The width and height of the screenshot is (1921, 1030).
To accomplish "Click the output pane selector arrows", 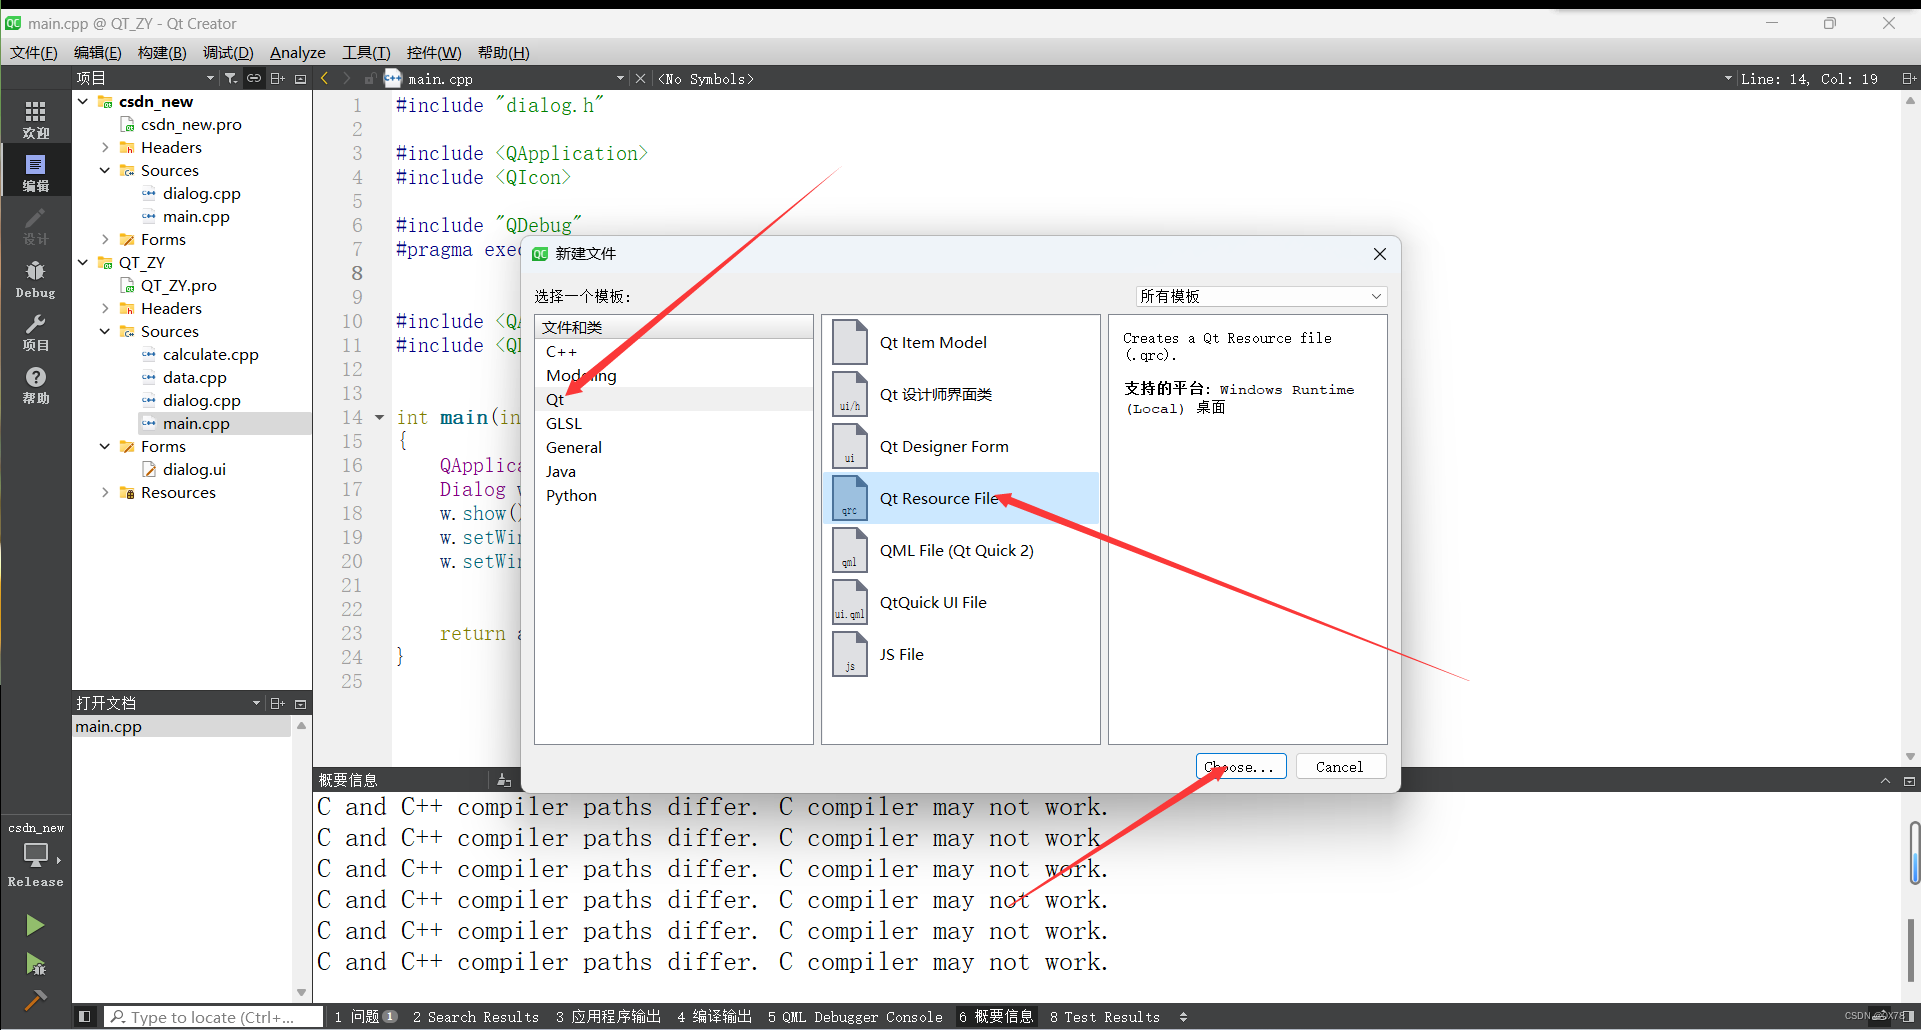I will [1183, 1016].
